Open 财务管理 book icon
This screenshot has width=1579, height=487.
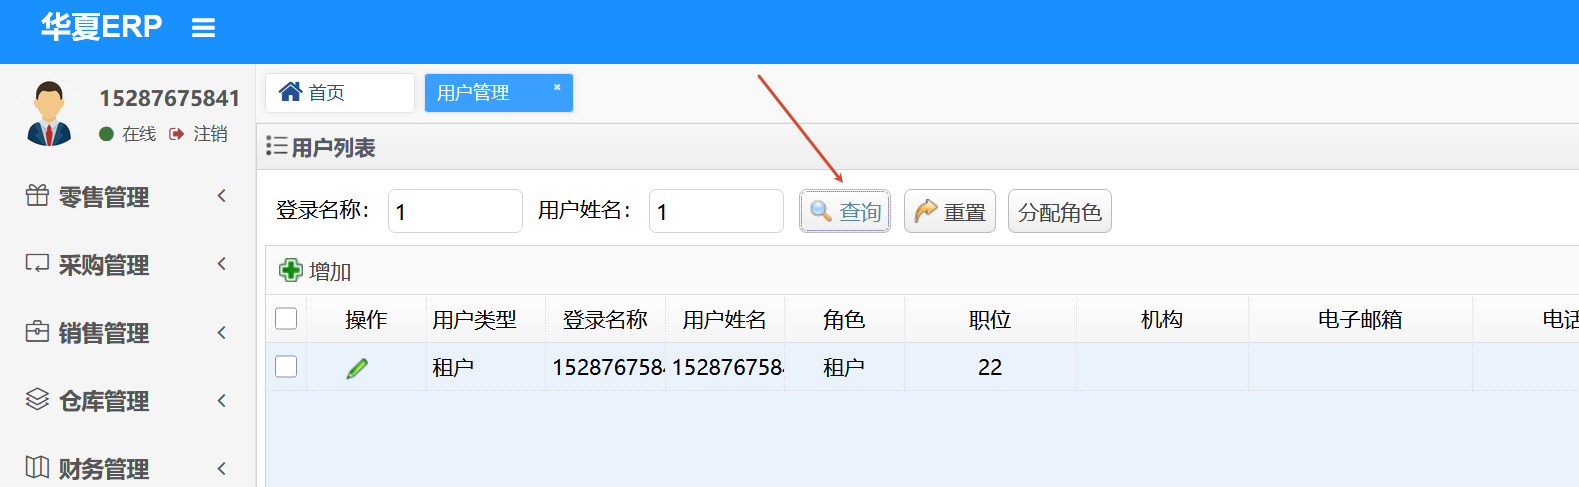[x=37, y=467]
